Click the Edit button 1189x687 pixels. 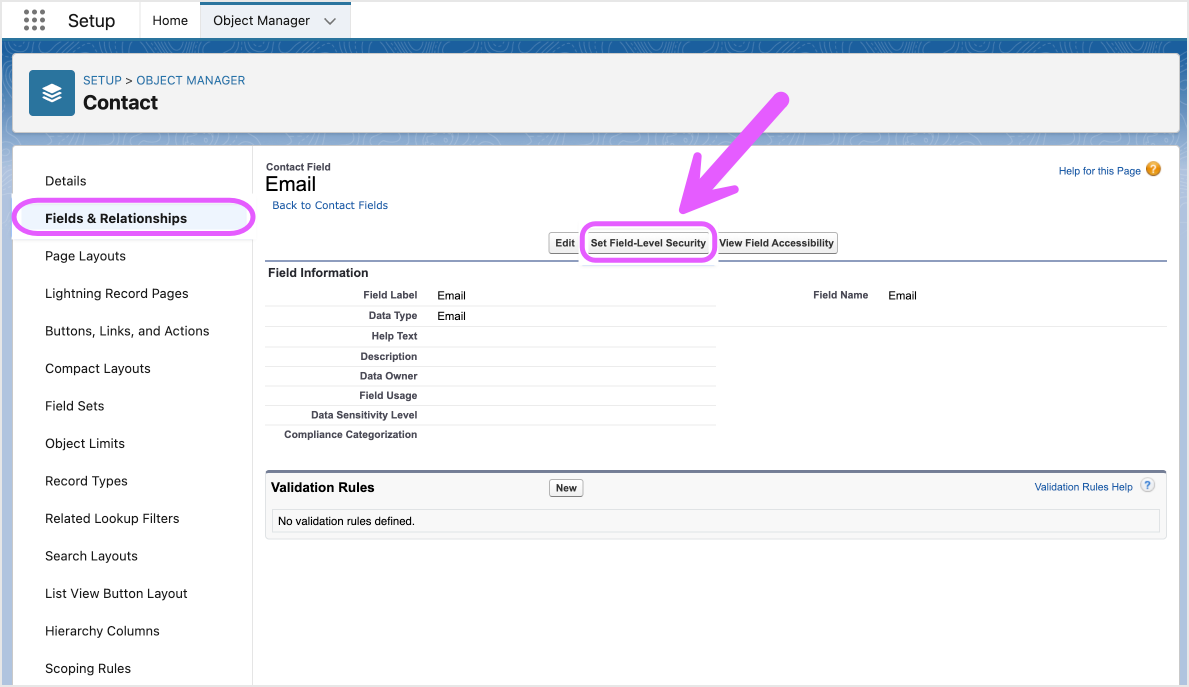tap(565, 243)
